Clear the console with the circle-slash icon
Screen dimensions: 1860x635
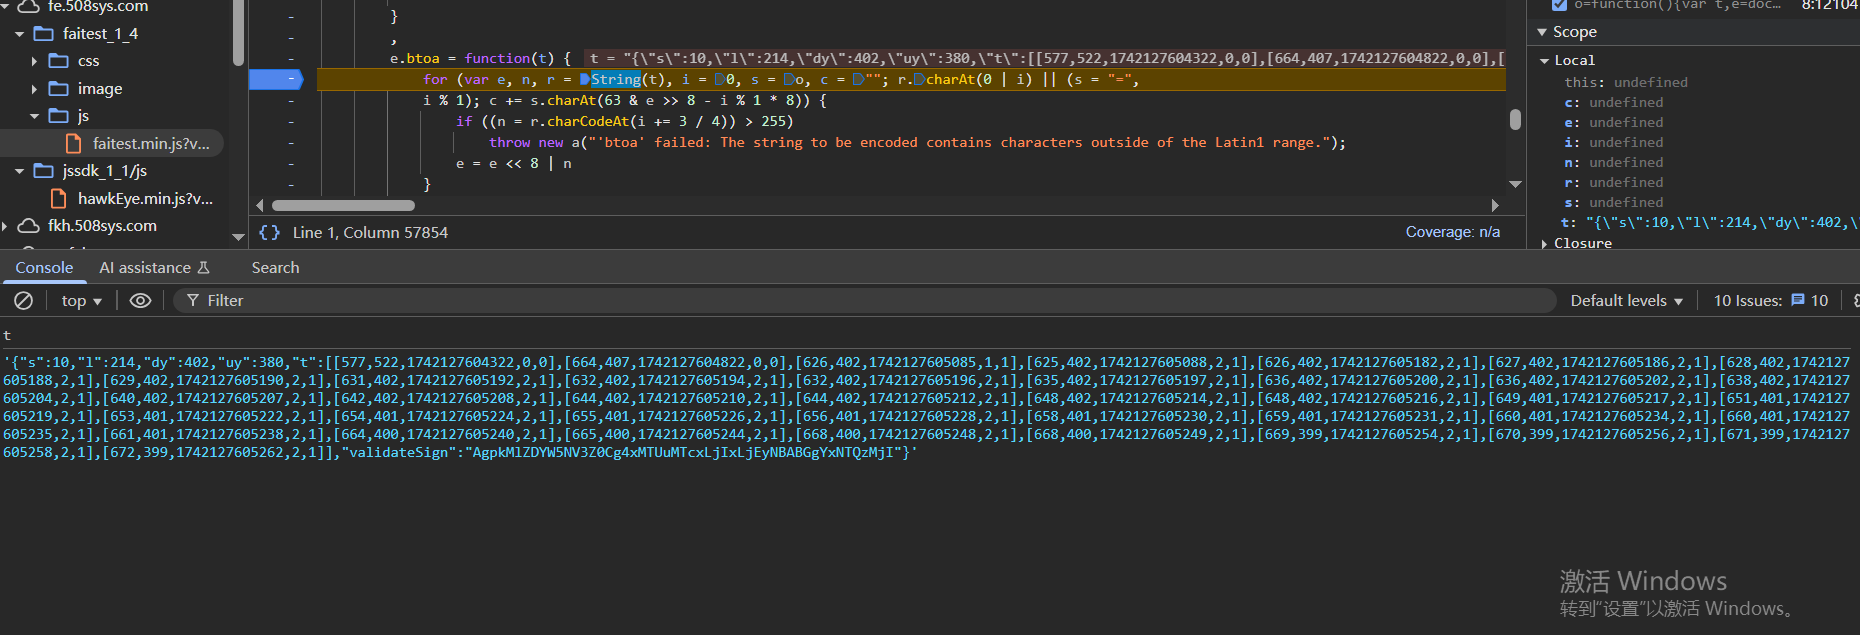point(24,301)
